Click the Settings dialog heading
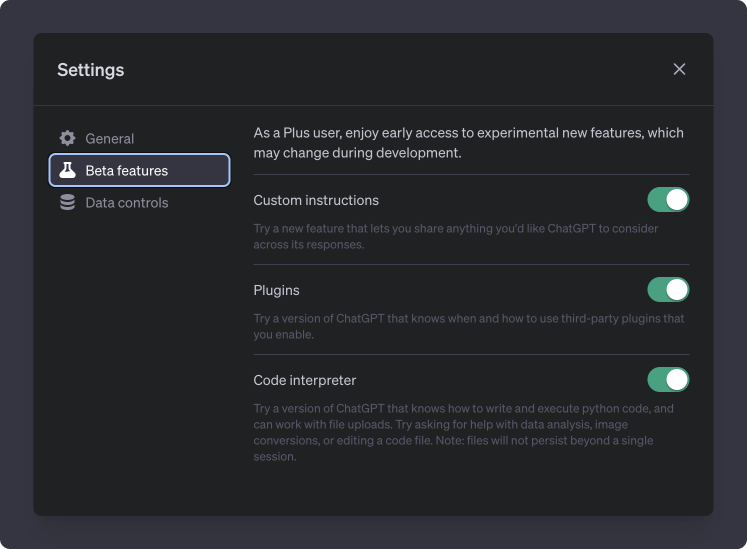The width and height of the screenshot is (747, 549). [x=91, y=70]
